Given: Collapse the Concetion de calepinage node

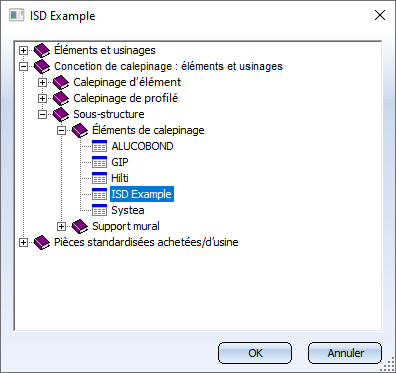Looking at the screenshot, I should pyautogui.click(x=23, y=66).
